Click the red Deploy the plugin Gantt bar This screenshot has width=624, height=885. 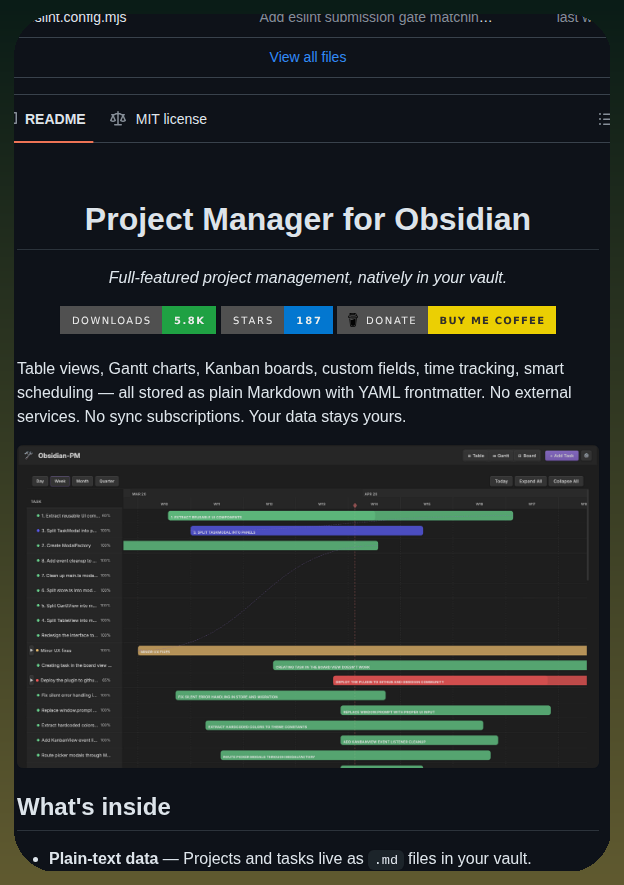(460, 681)
